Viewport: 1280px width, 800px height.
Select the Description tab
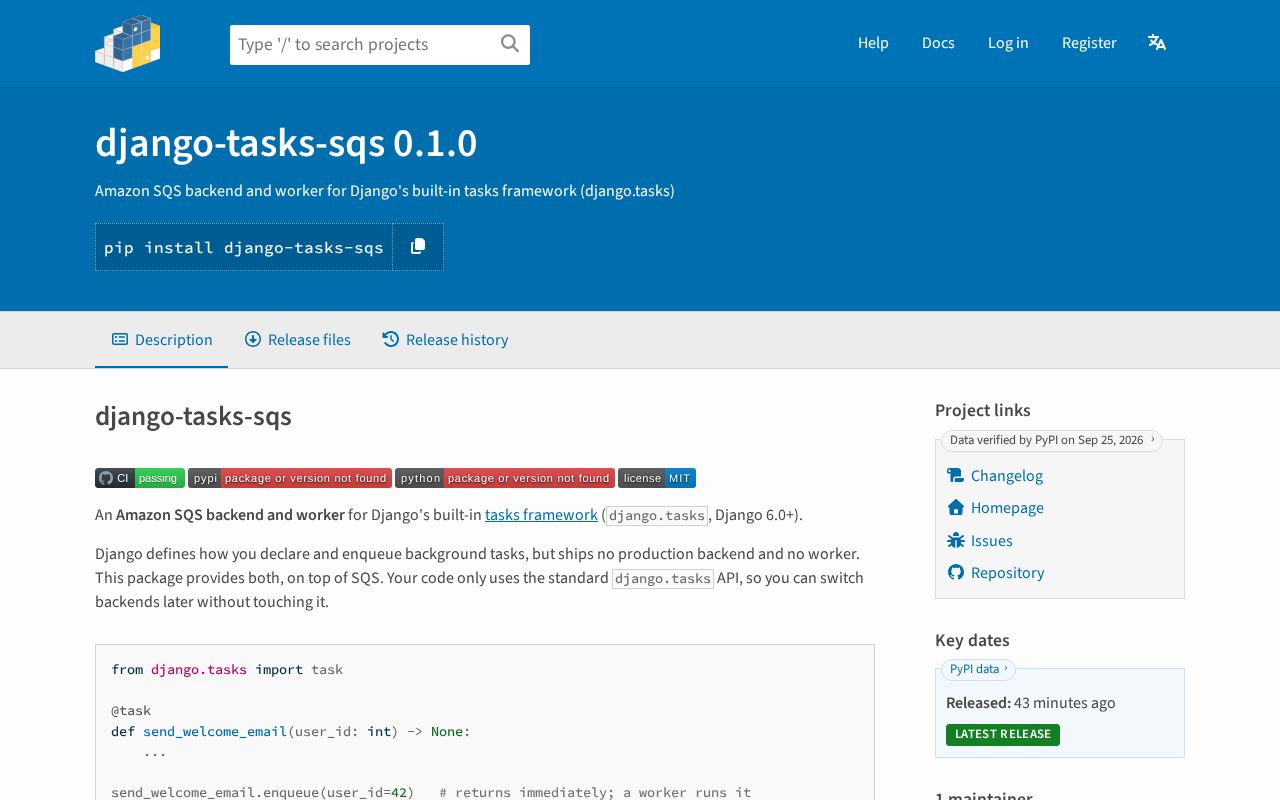click(162, 340)
